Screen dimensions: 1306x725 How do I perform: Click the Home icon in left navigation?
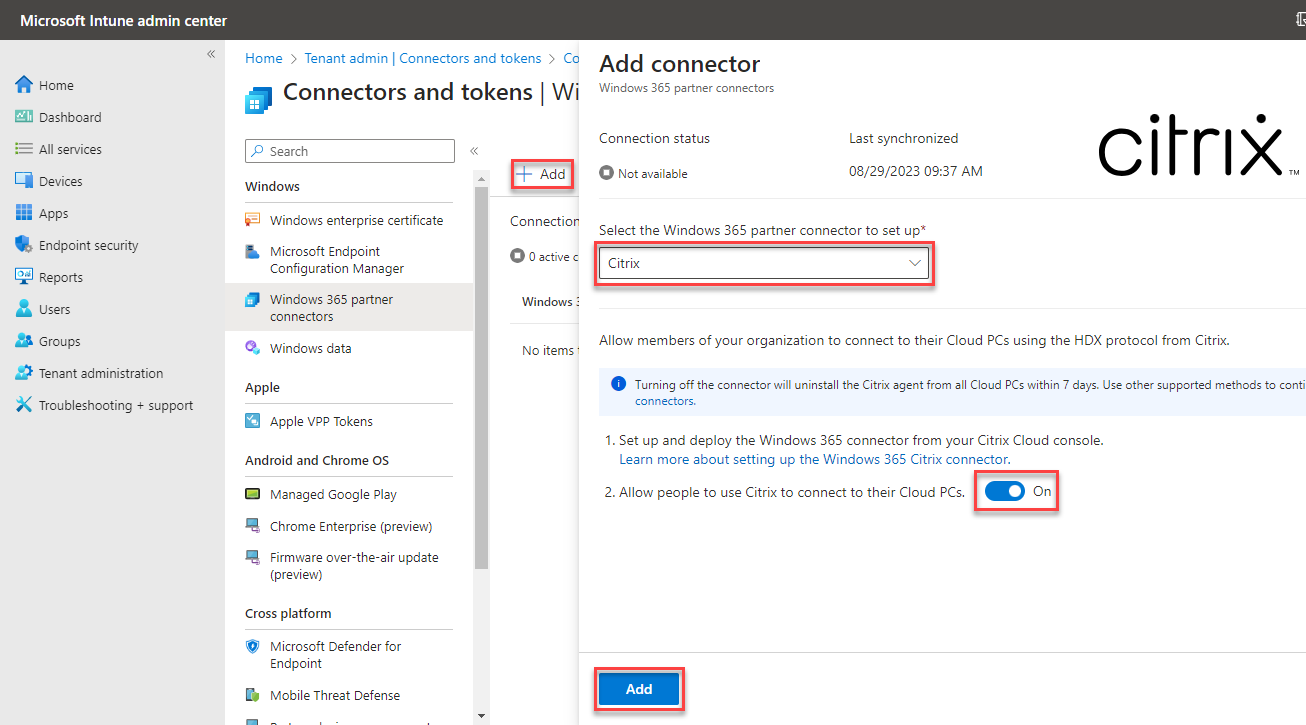pyautogui.click(x=24, y=85)
